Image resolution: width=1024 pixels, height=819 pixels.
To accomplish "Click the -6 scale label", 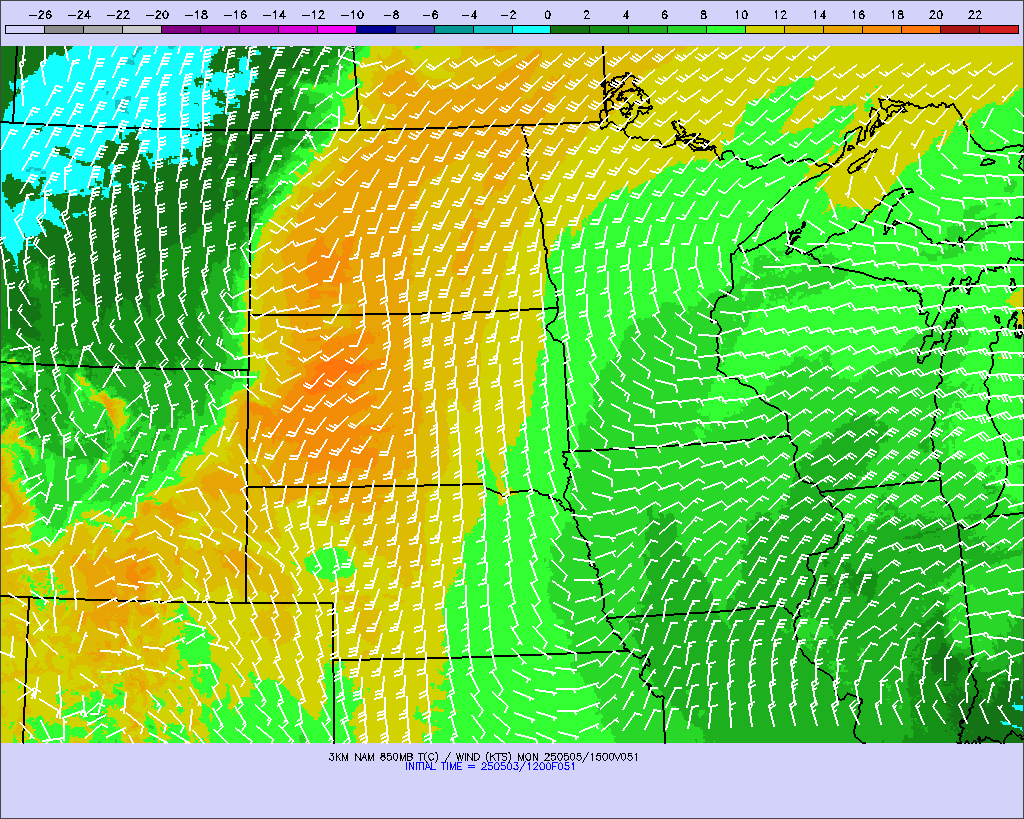I will (x=430, y=14).
